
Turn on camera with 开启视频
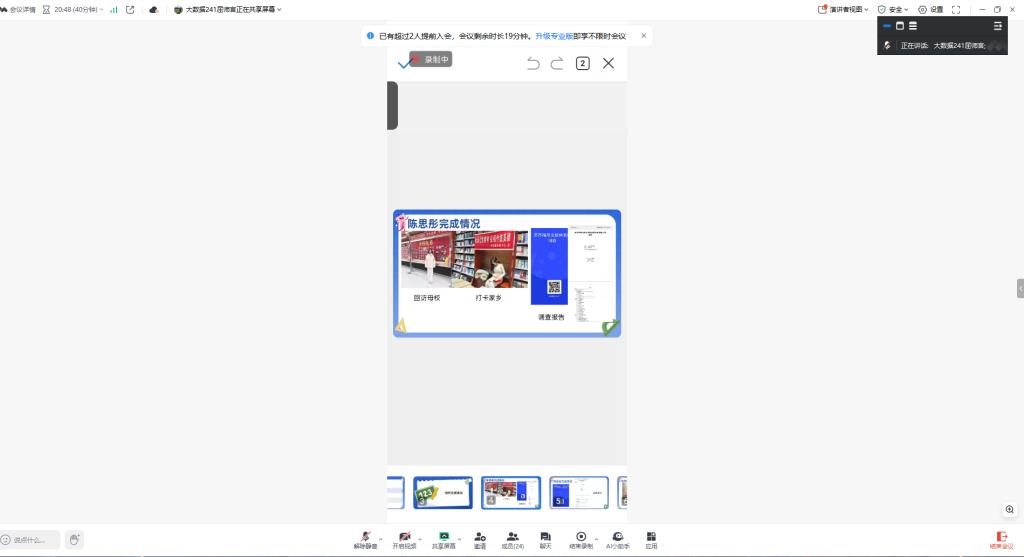403,538
